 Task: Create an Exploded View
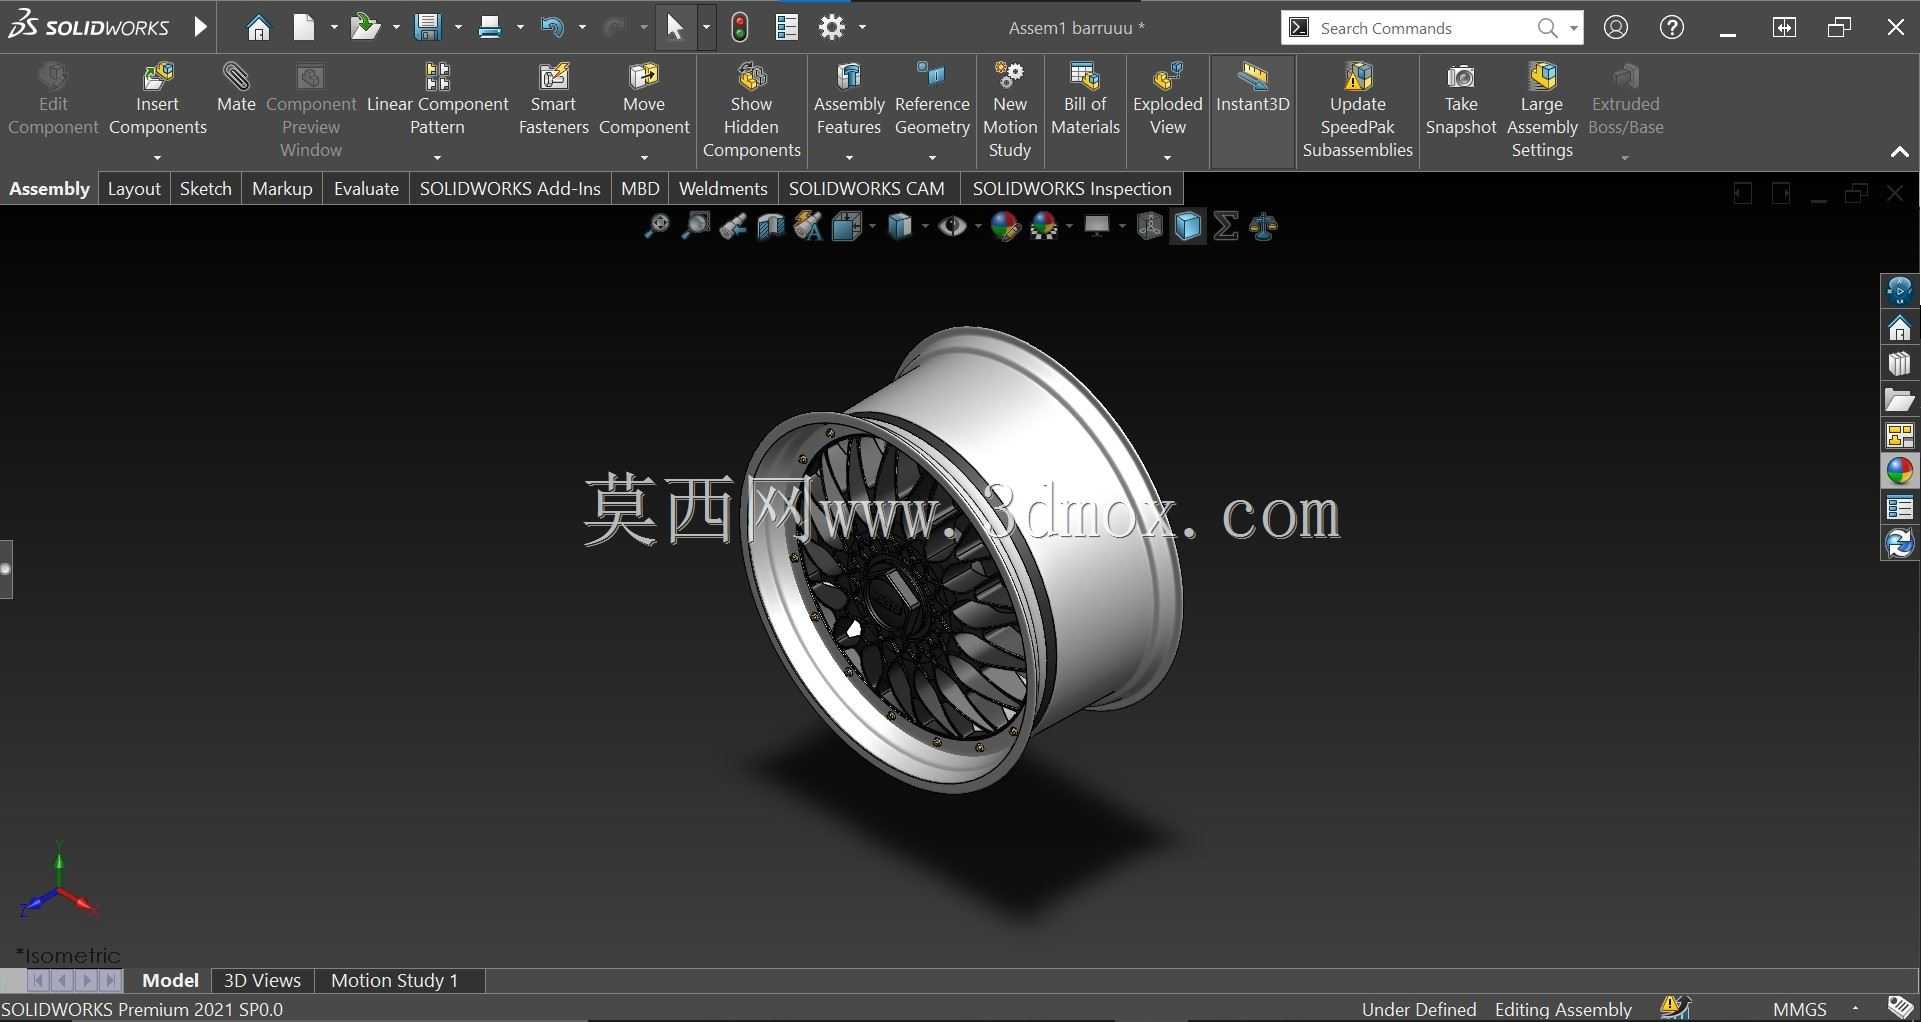(1167, 100)
